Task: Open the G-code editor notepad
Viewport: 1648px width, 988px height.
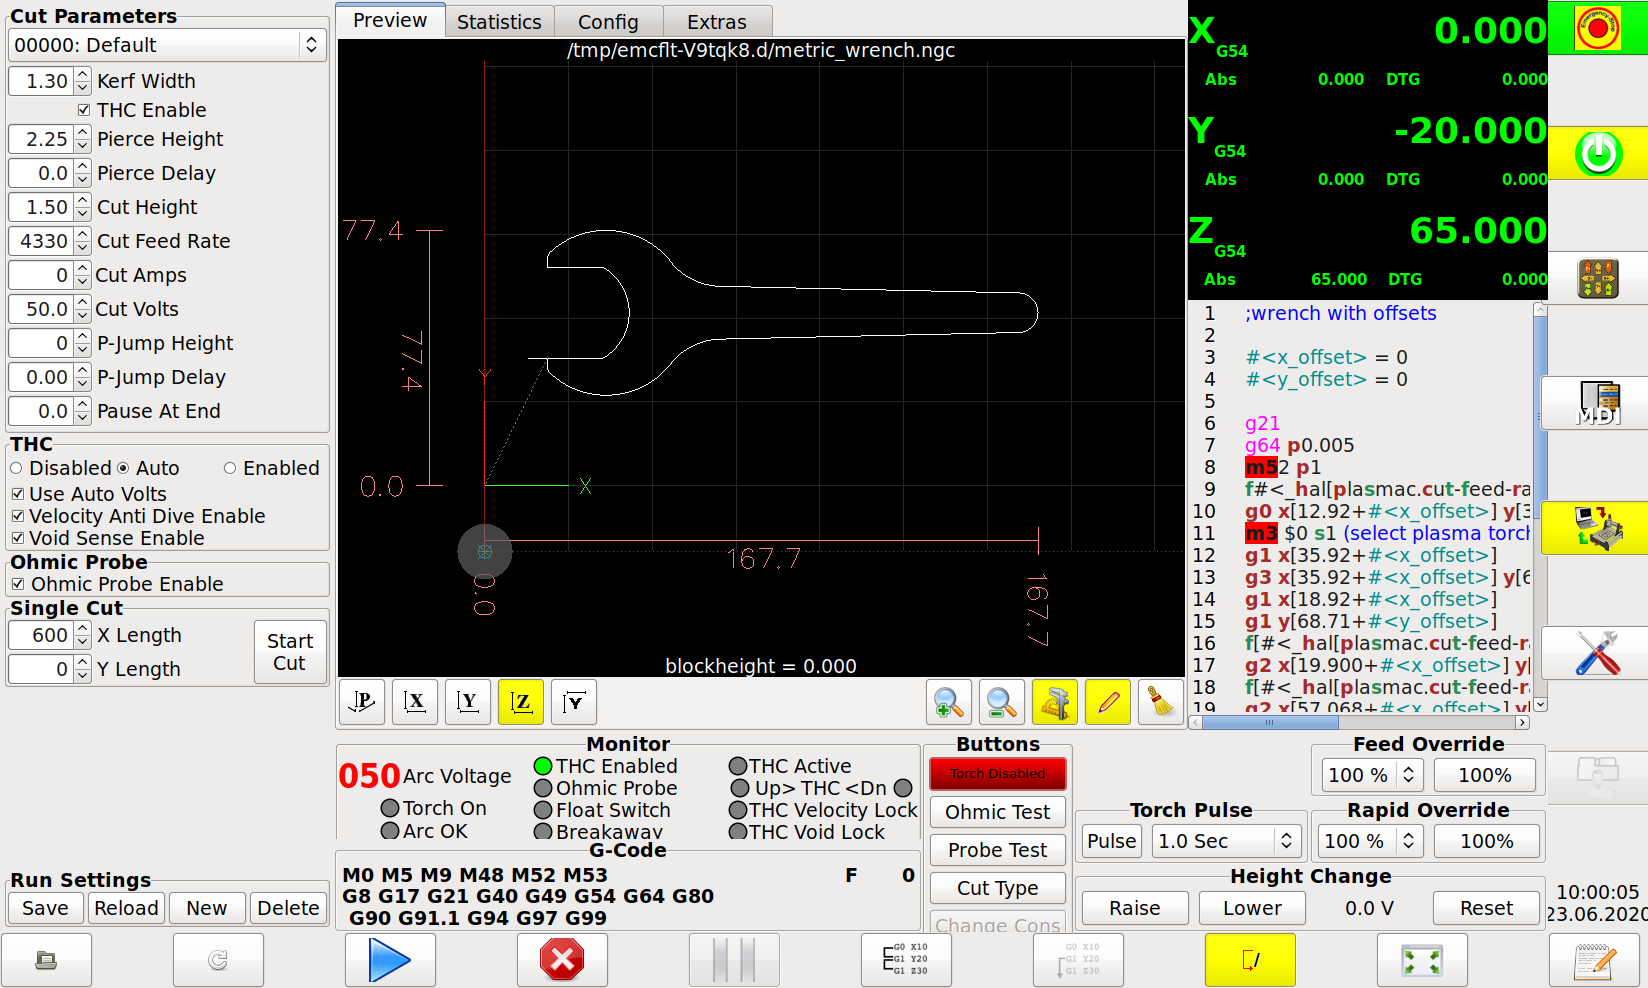Action: pyautogui.click(x=1594, y=960)
